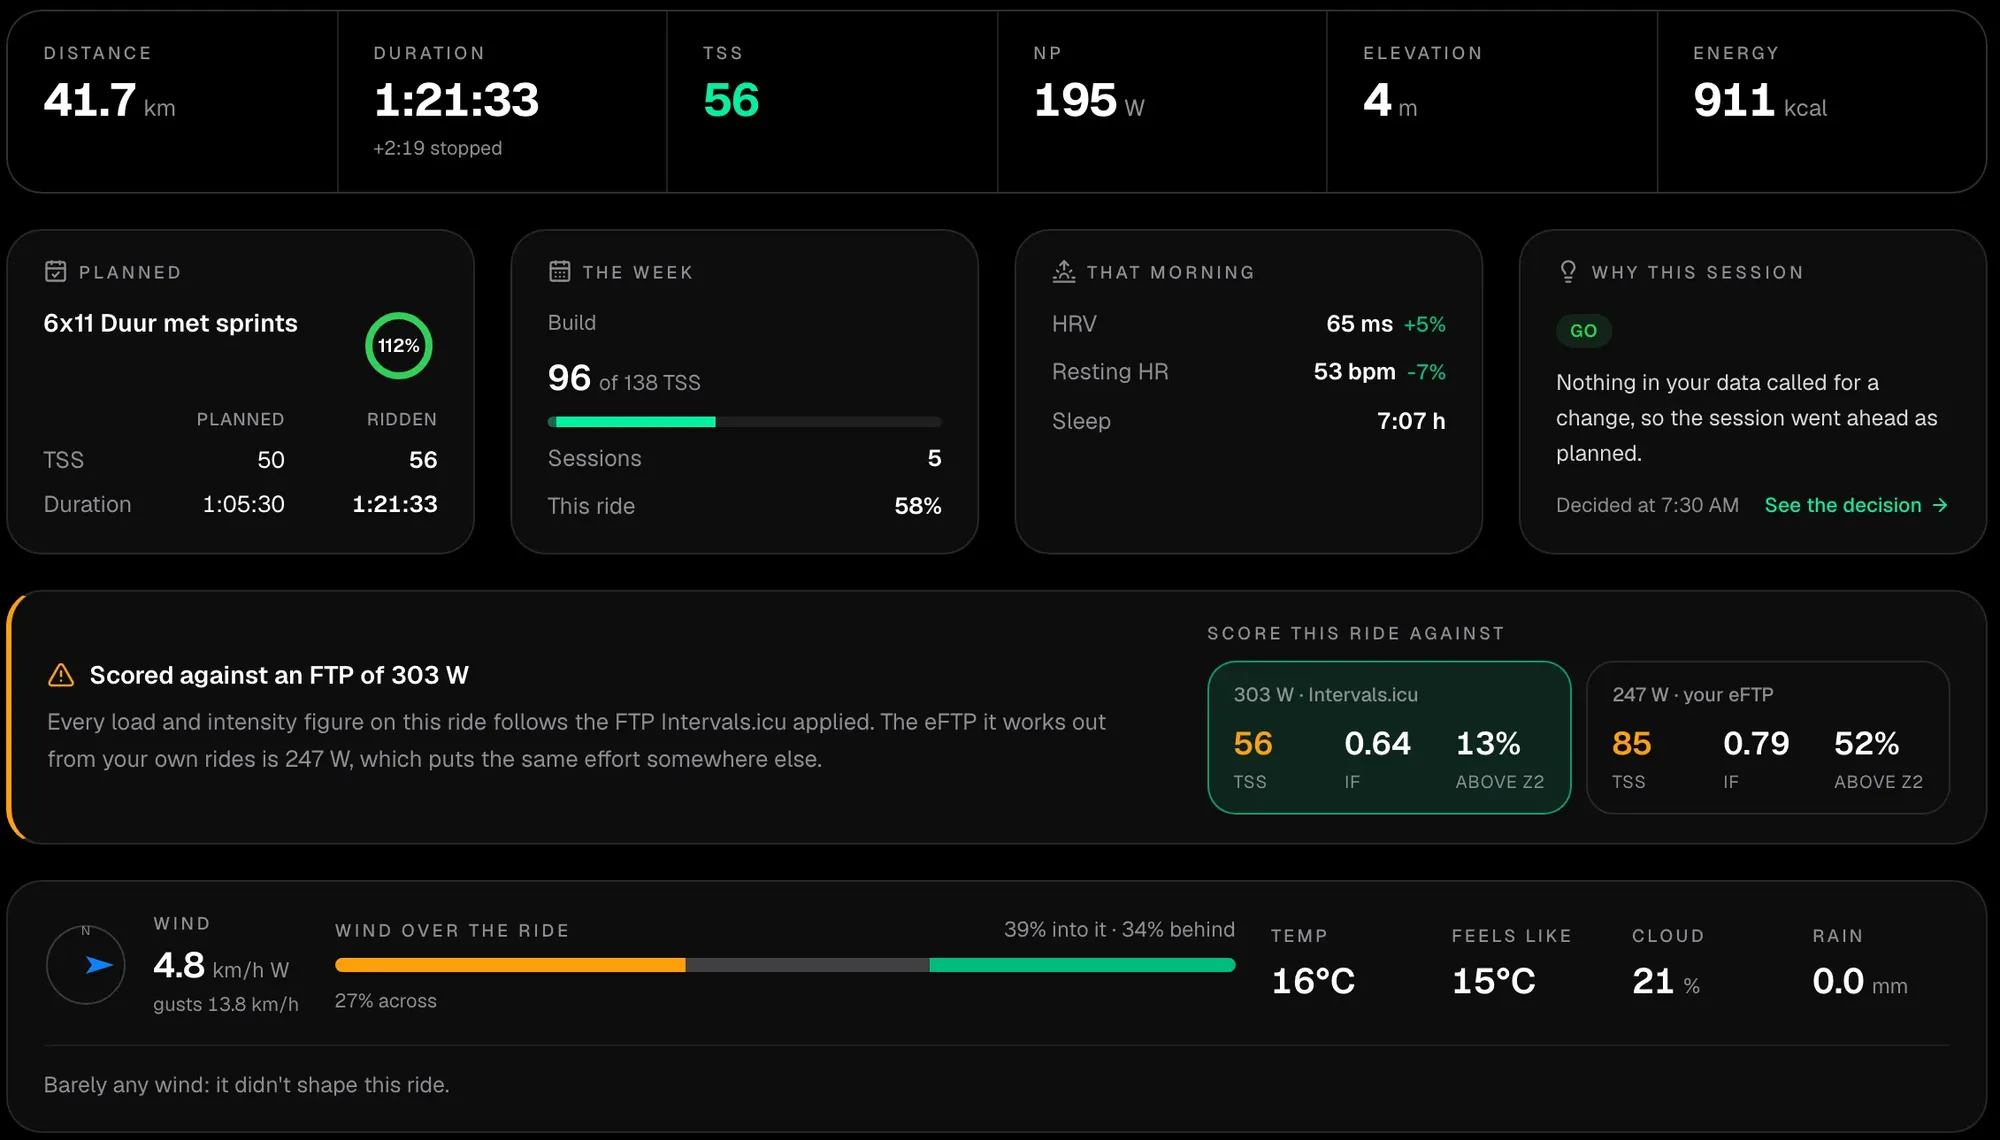Click the '27% across' label

click(x=386, y=1001)
